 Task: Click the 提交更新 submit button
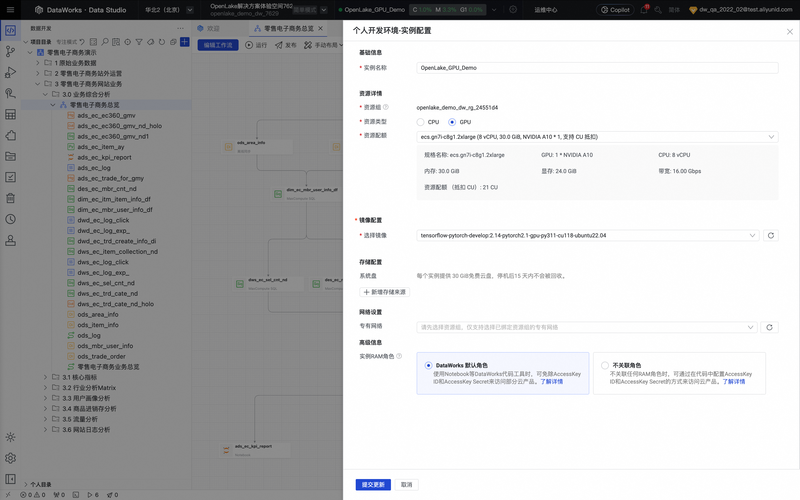tap(373, 484)
